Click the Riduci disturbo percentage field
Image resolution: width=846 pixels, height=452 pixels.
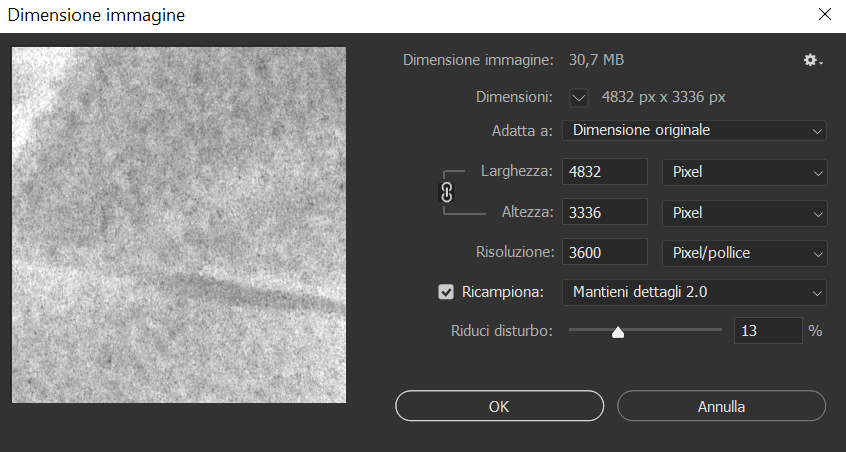[x=767, y=331]
